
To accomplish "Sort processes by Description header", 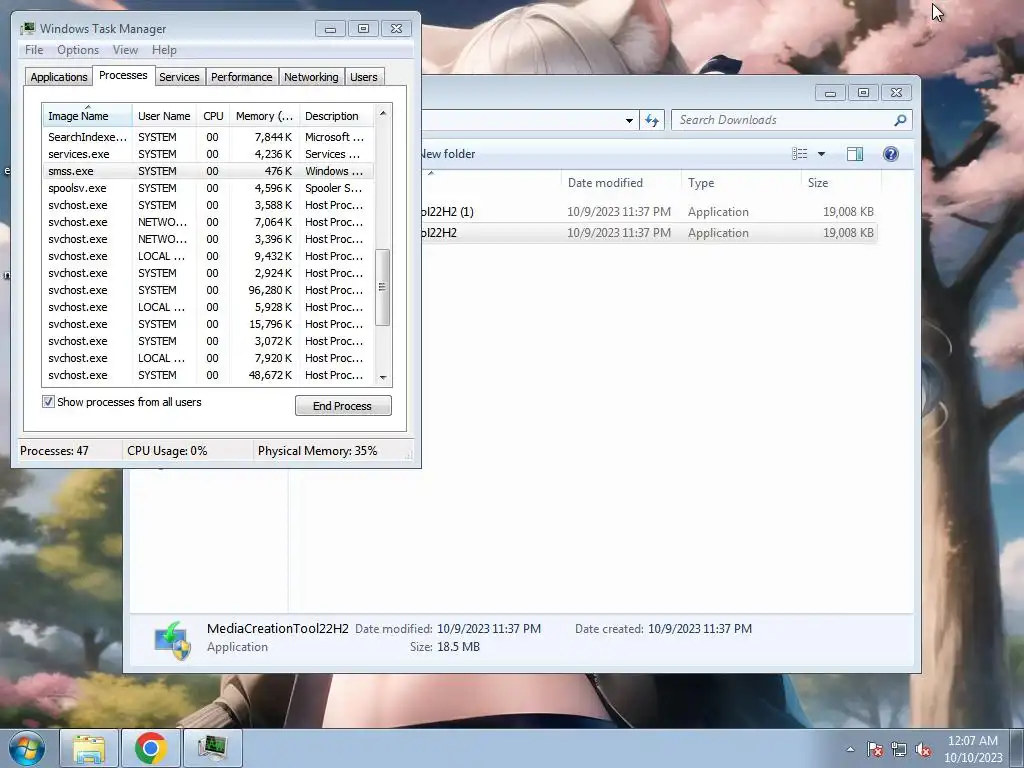I will coord(336,116).
